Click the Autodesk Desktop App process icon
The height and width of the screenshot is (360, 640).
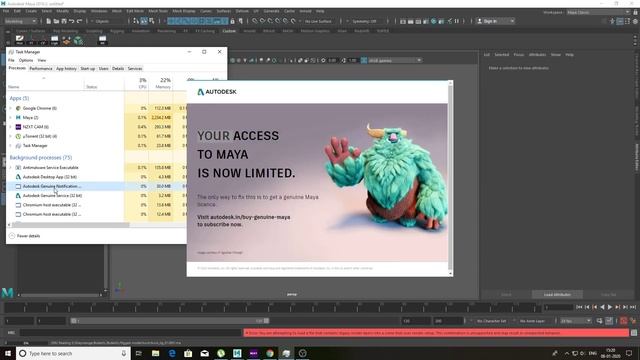point(18,177)
